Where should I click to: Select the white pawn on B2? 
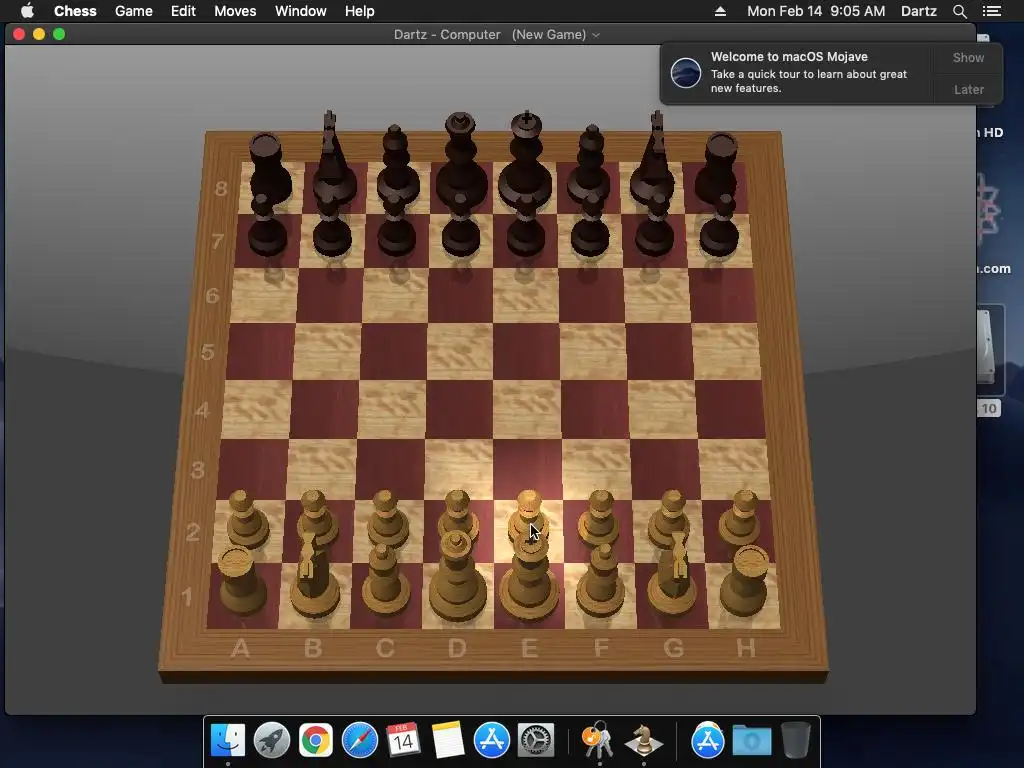pyautogui.click(x=317, y=516)
